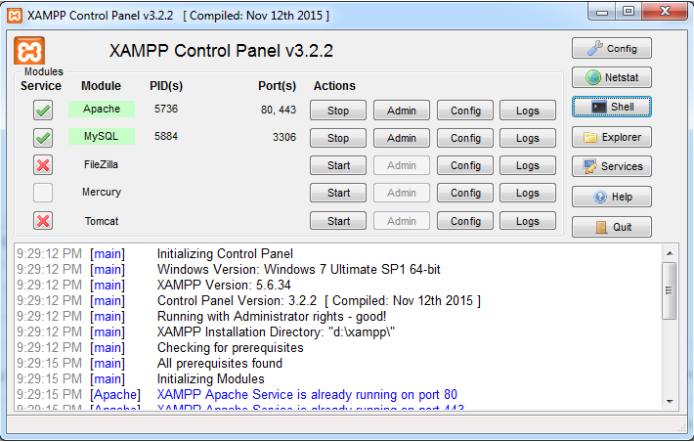Screen dimensions: 694x442
Task: Open Explorer folder button
Action: pos(612,137)
